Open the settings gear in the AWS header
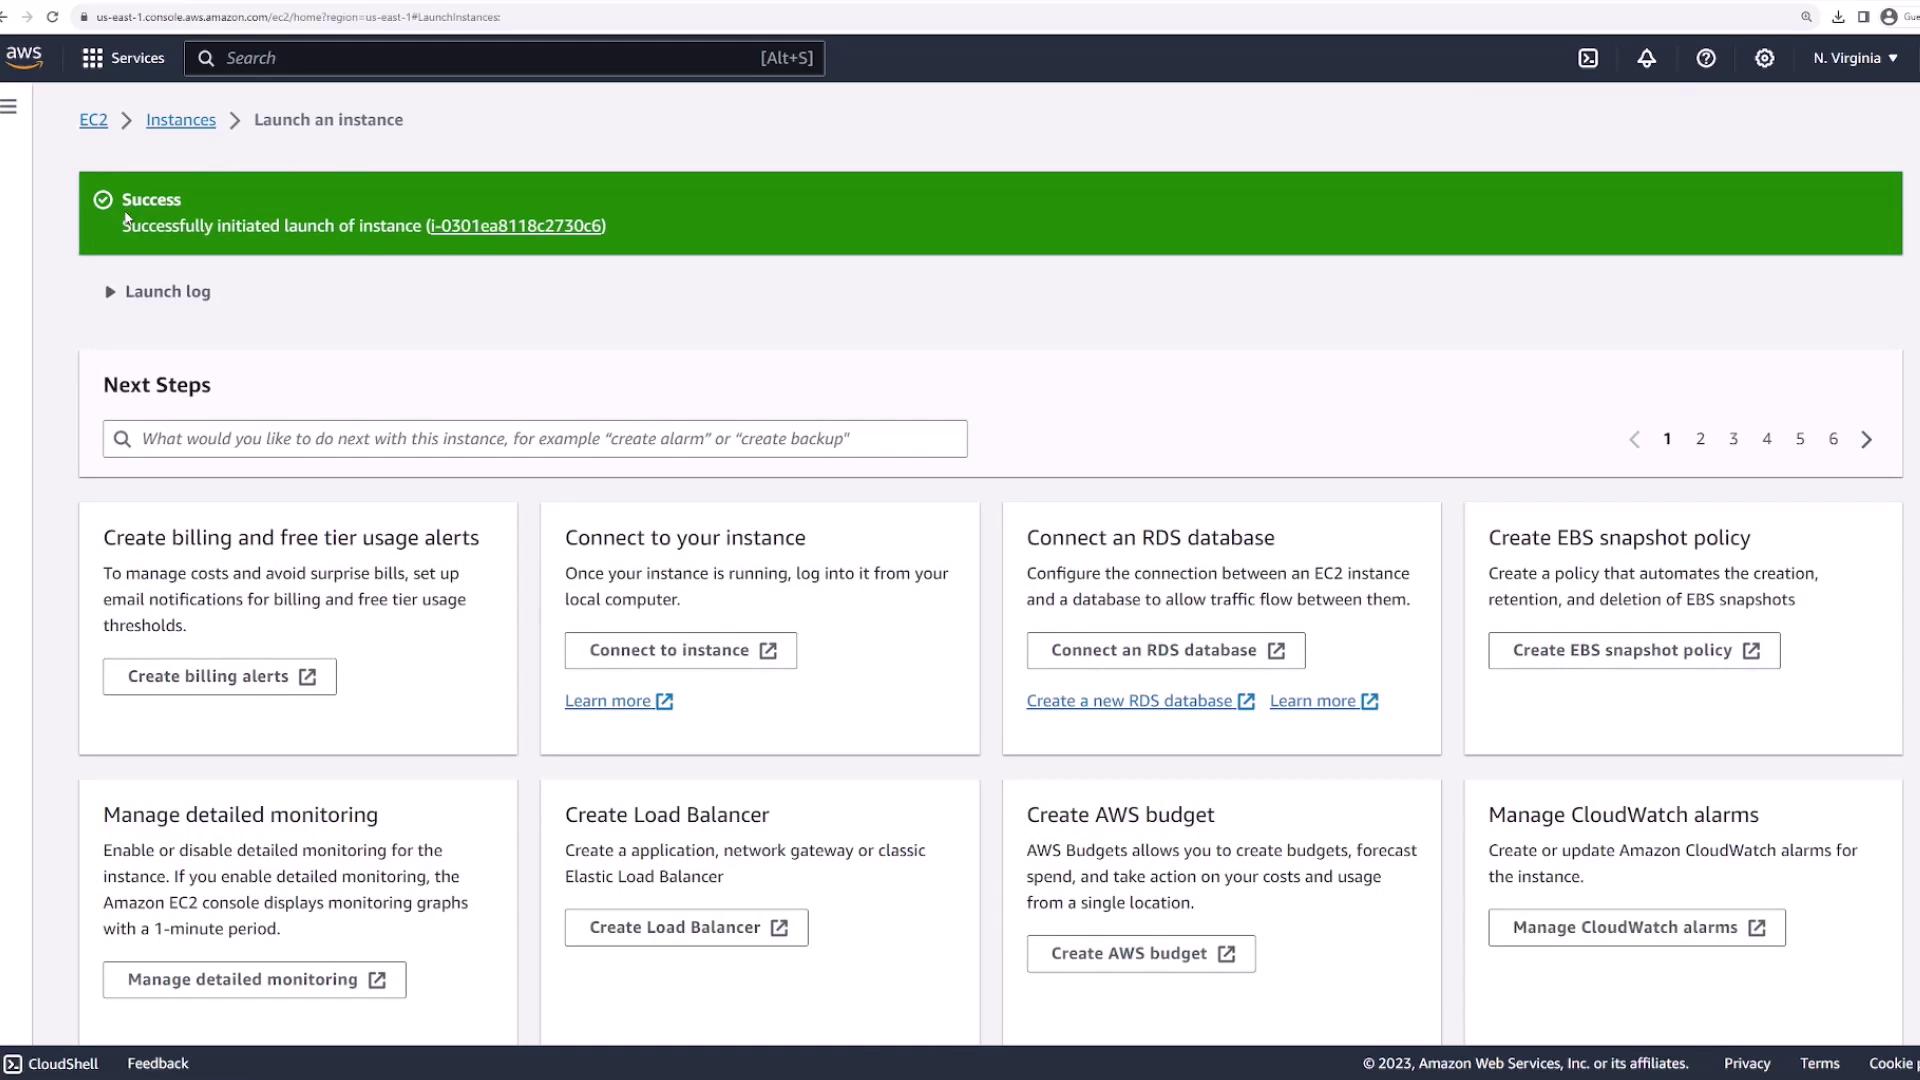This screenshot has height=1080, width=1920. pyautogui.click(x=1765, y=58)
